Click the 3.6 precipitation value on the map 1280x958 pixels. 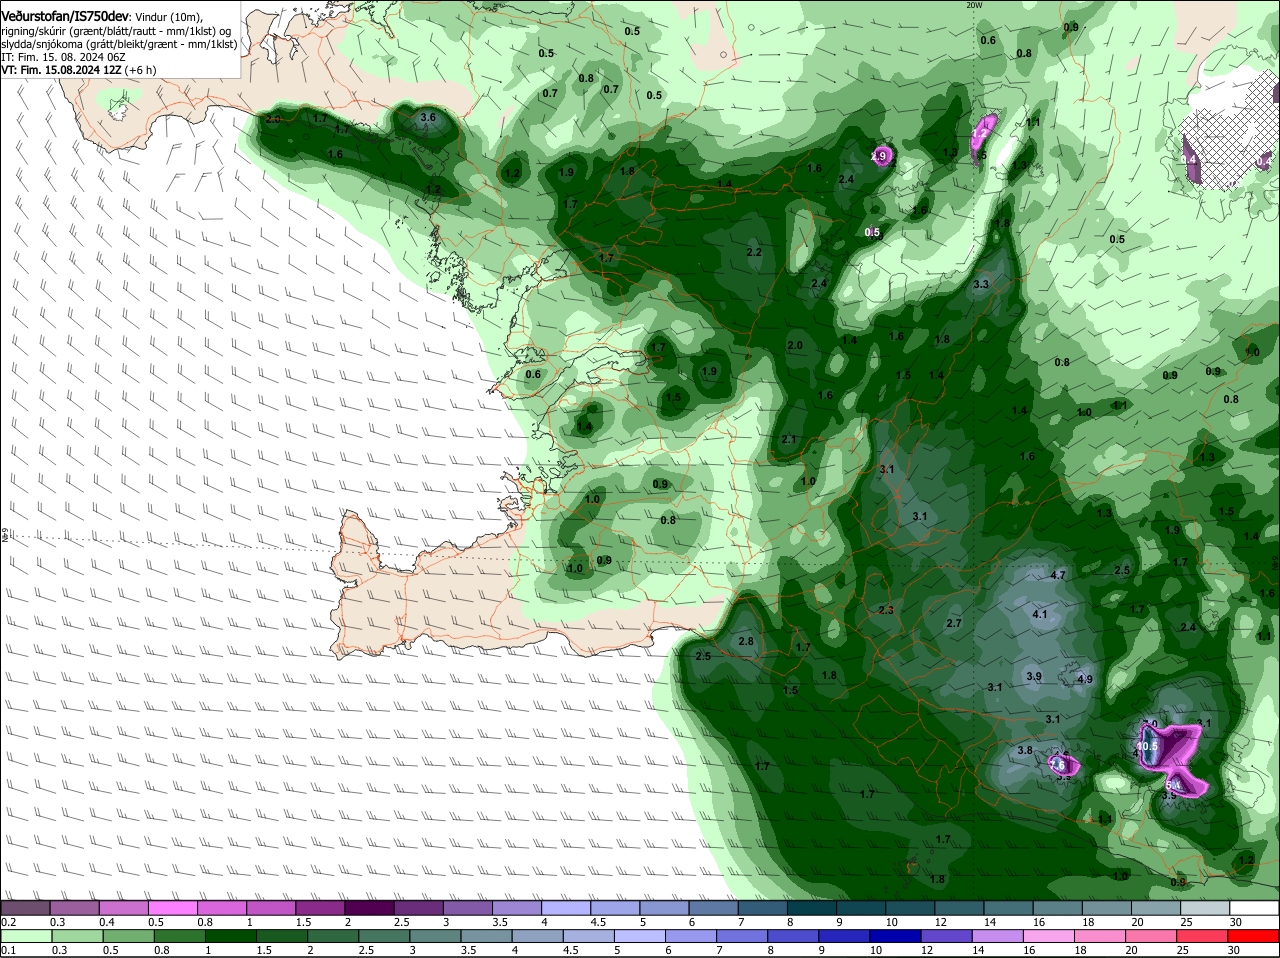click(428, 118)
